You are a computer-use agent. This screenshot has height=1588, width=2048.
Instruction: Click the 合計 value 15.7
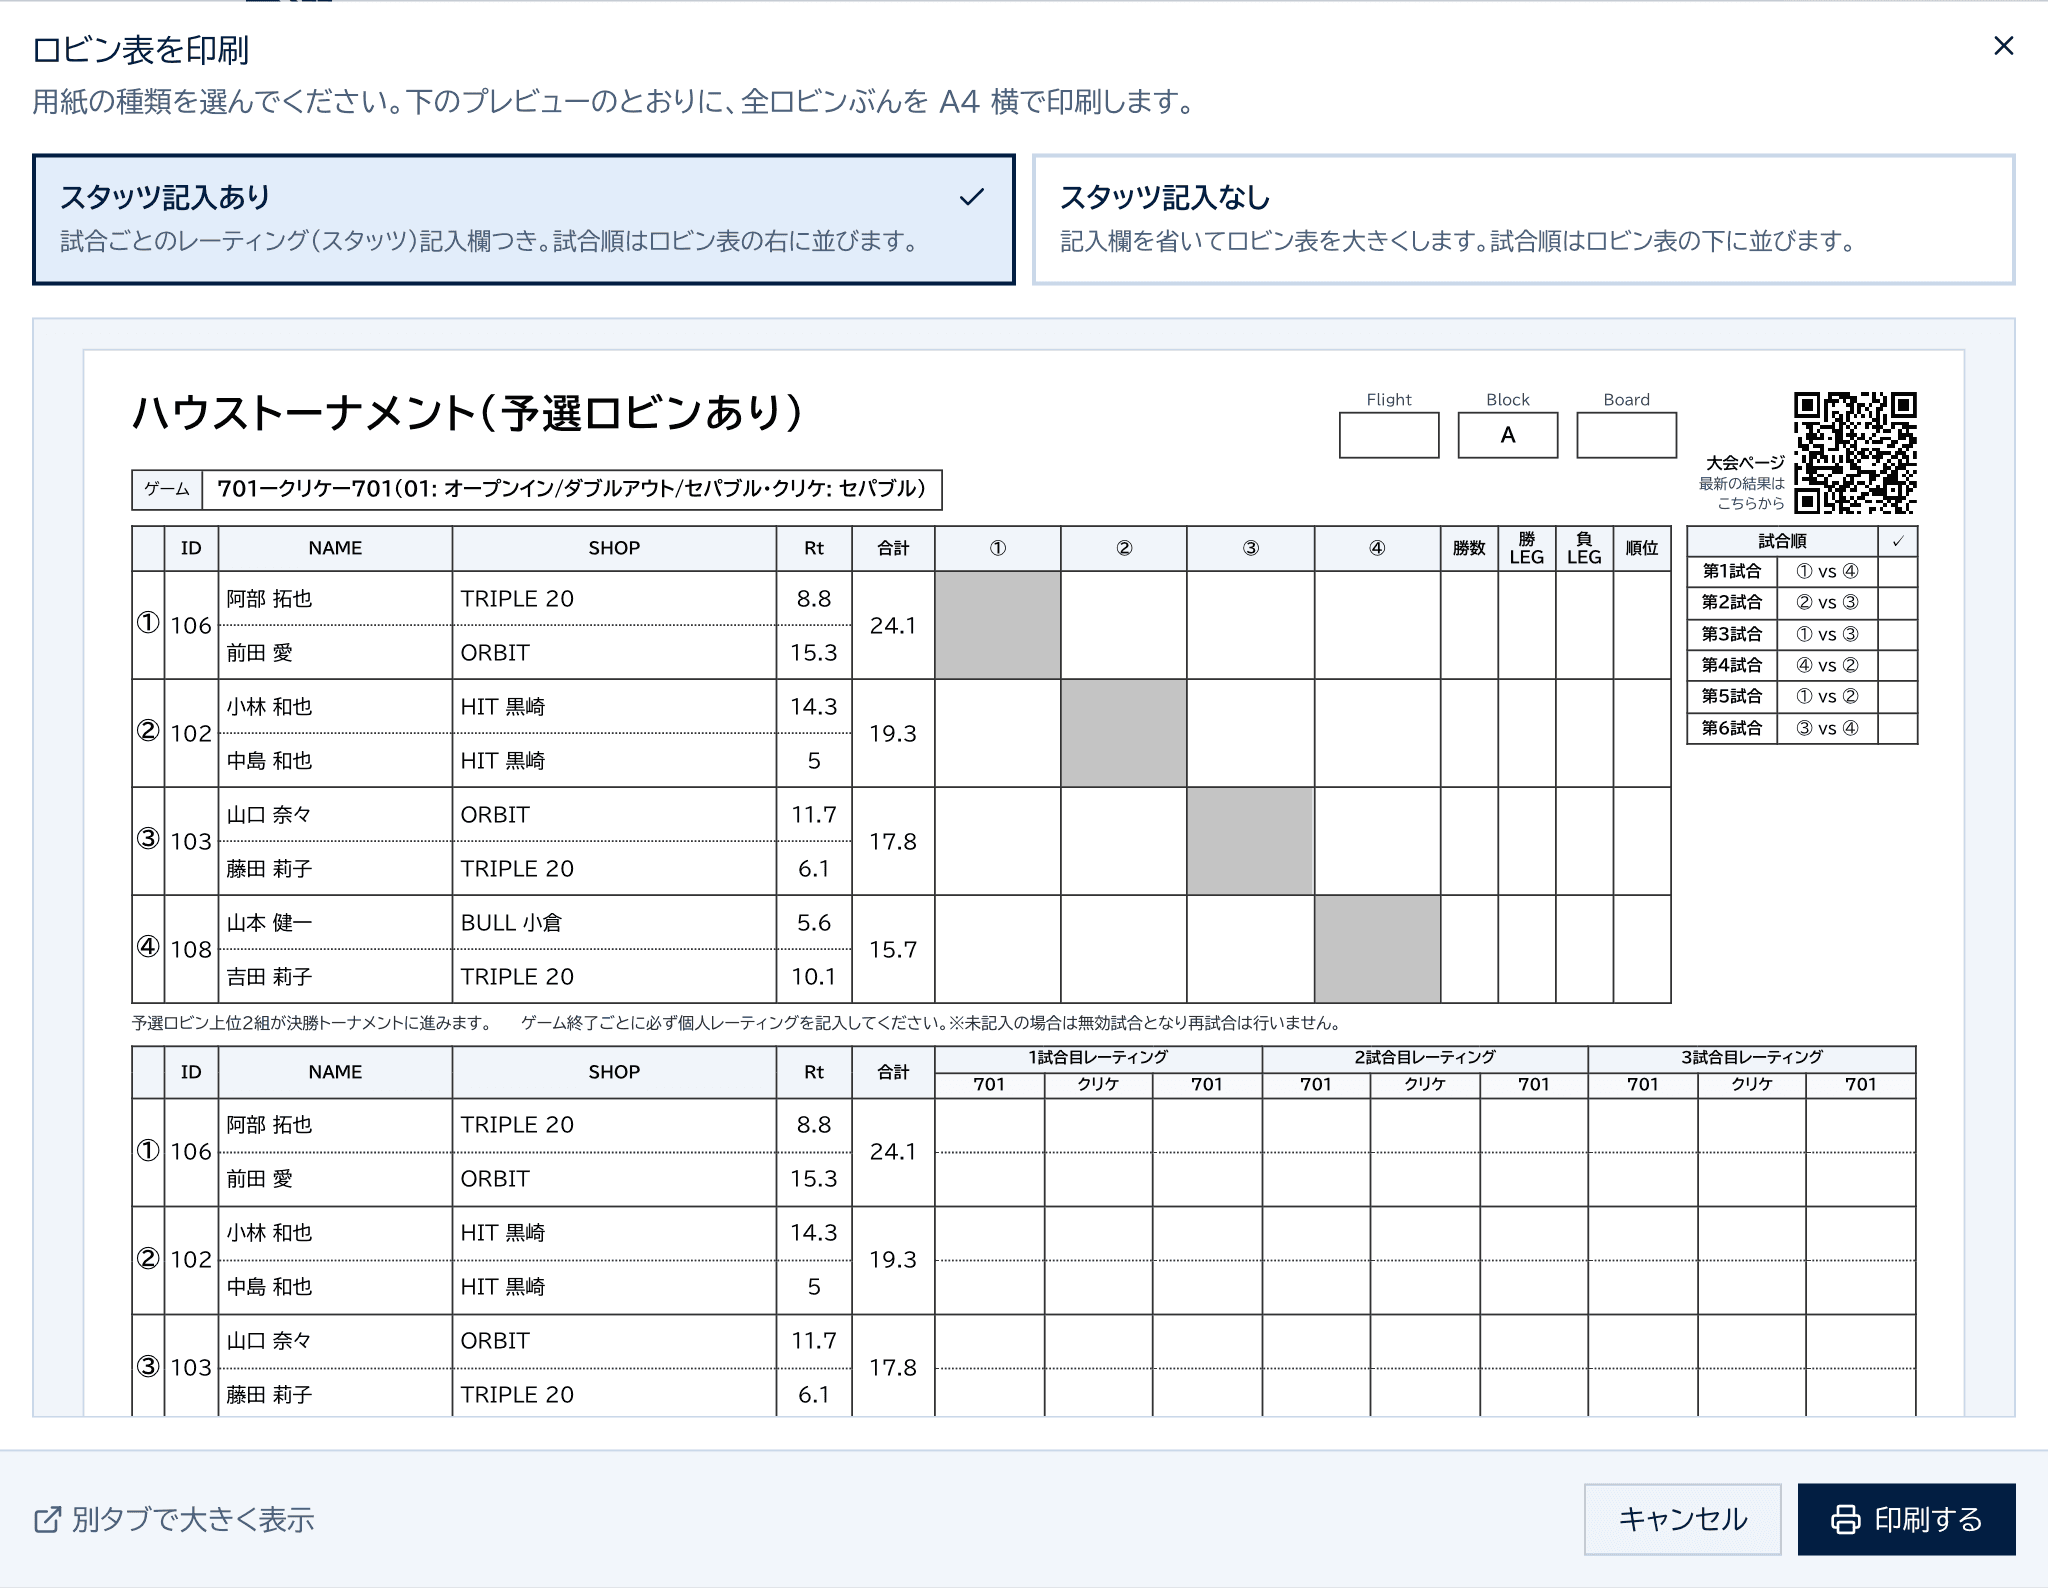coord(893,950)
